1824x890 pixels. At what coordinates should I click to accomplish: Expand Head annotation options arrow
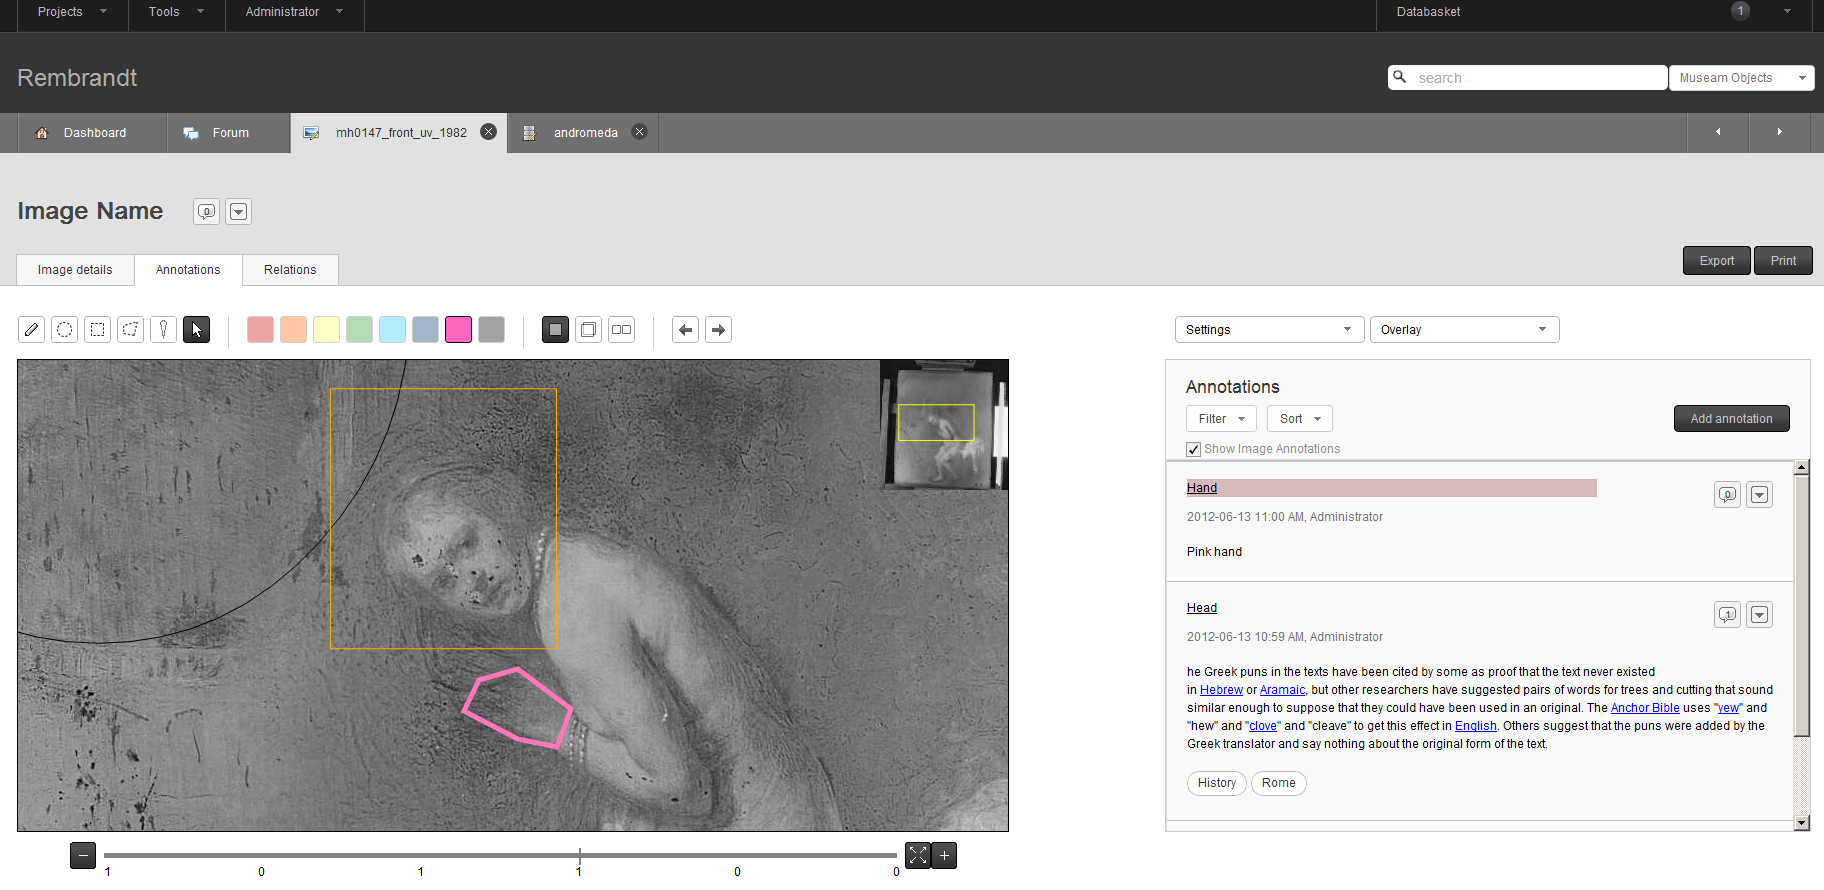point(1760,614)
